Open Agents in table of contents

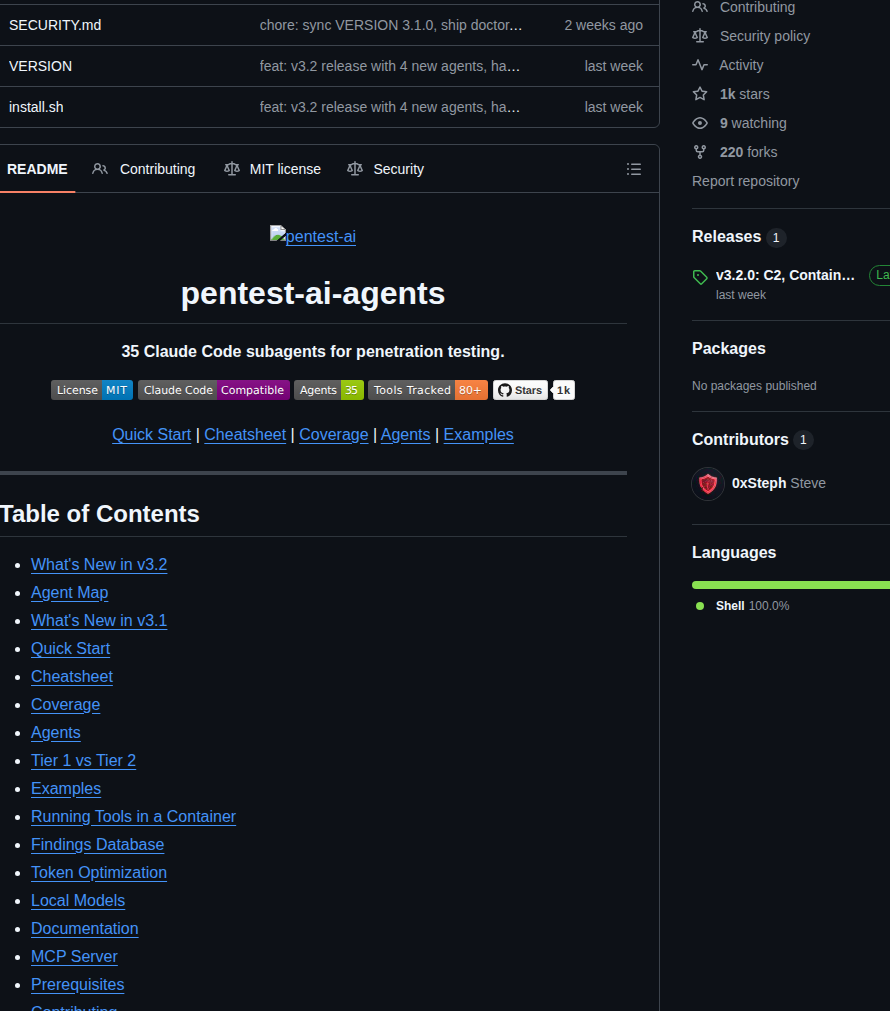coord(55,732)
